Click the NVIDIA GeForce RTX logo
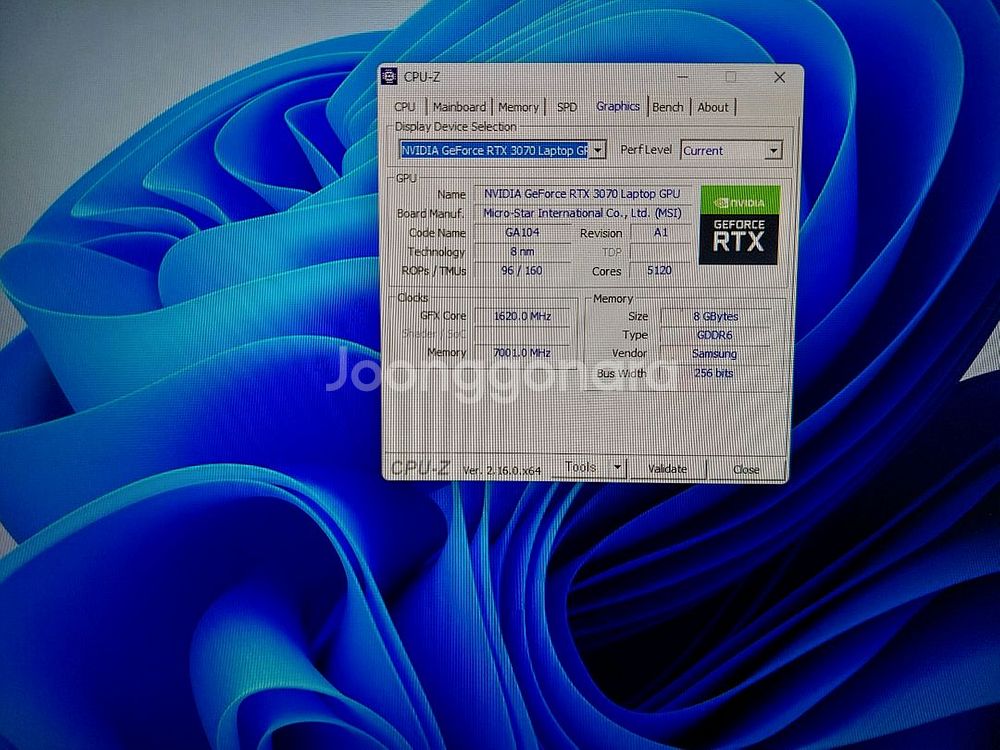 point(739,225)
